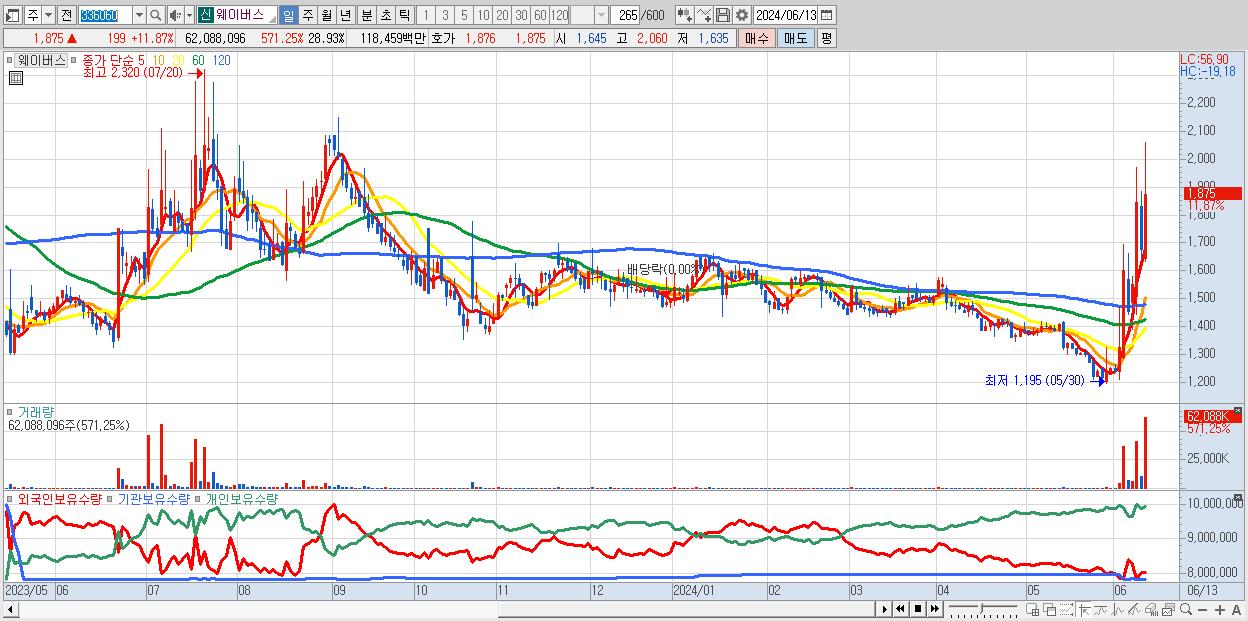Select the 일 daily chart period
Image resolution: width=1248 pixels, height=621 pixels.
288,15
